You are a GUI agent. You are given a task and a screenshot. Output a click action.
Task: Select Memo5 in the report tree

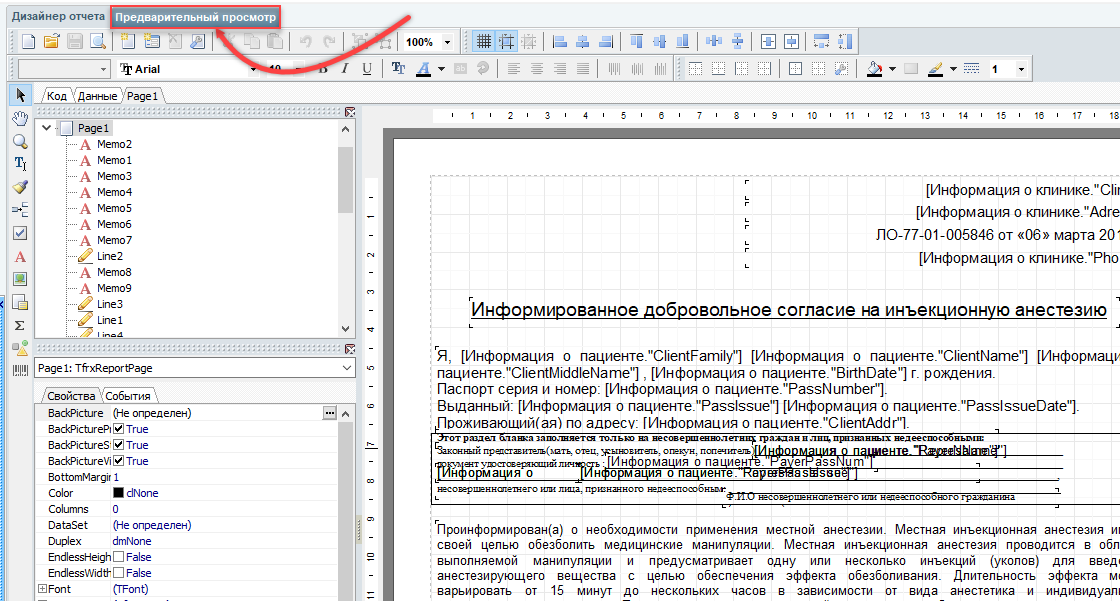pyautogui.click(x=114, y=208)
